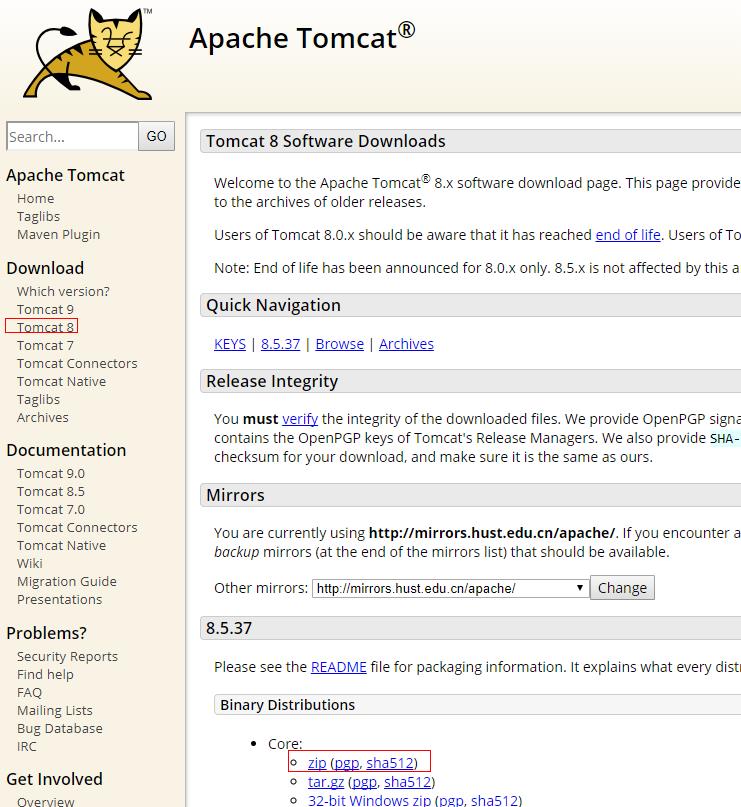Open the verify integrity link
741x807 pixels.
tap(300, 419)
